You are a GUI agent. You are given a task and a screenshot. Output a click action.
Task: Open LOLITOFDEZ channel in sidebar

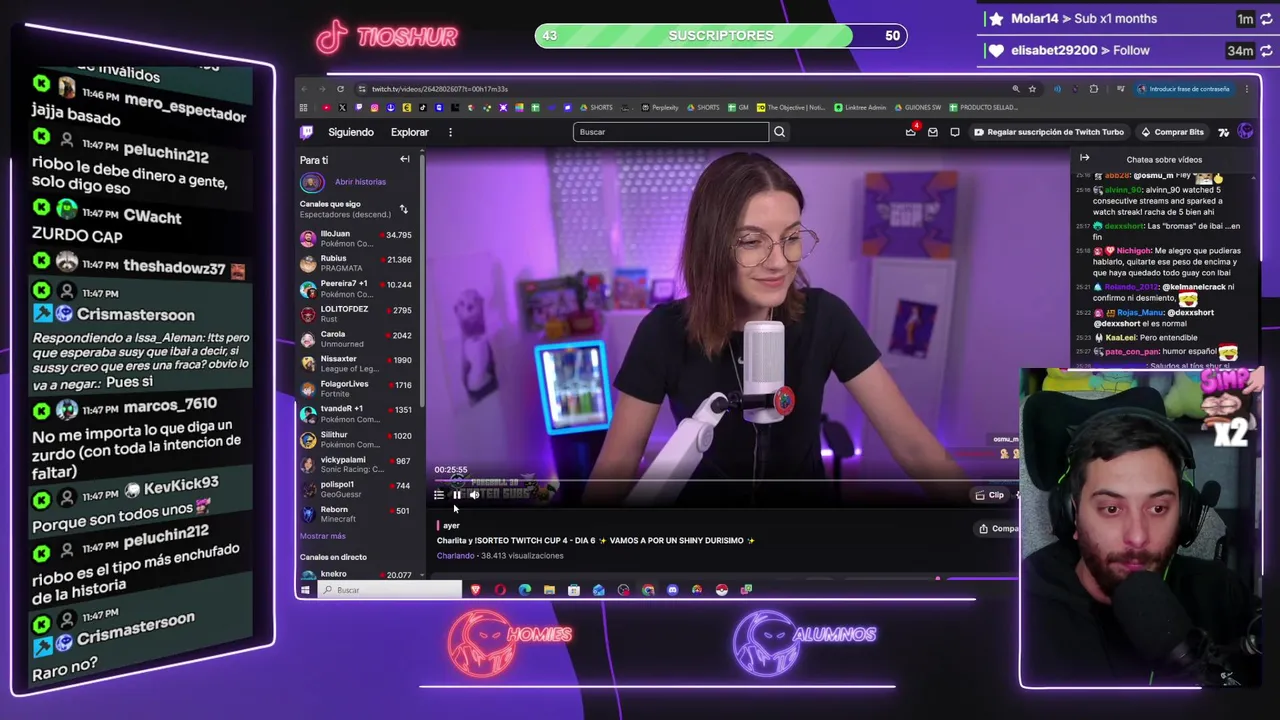point(356,313)
